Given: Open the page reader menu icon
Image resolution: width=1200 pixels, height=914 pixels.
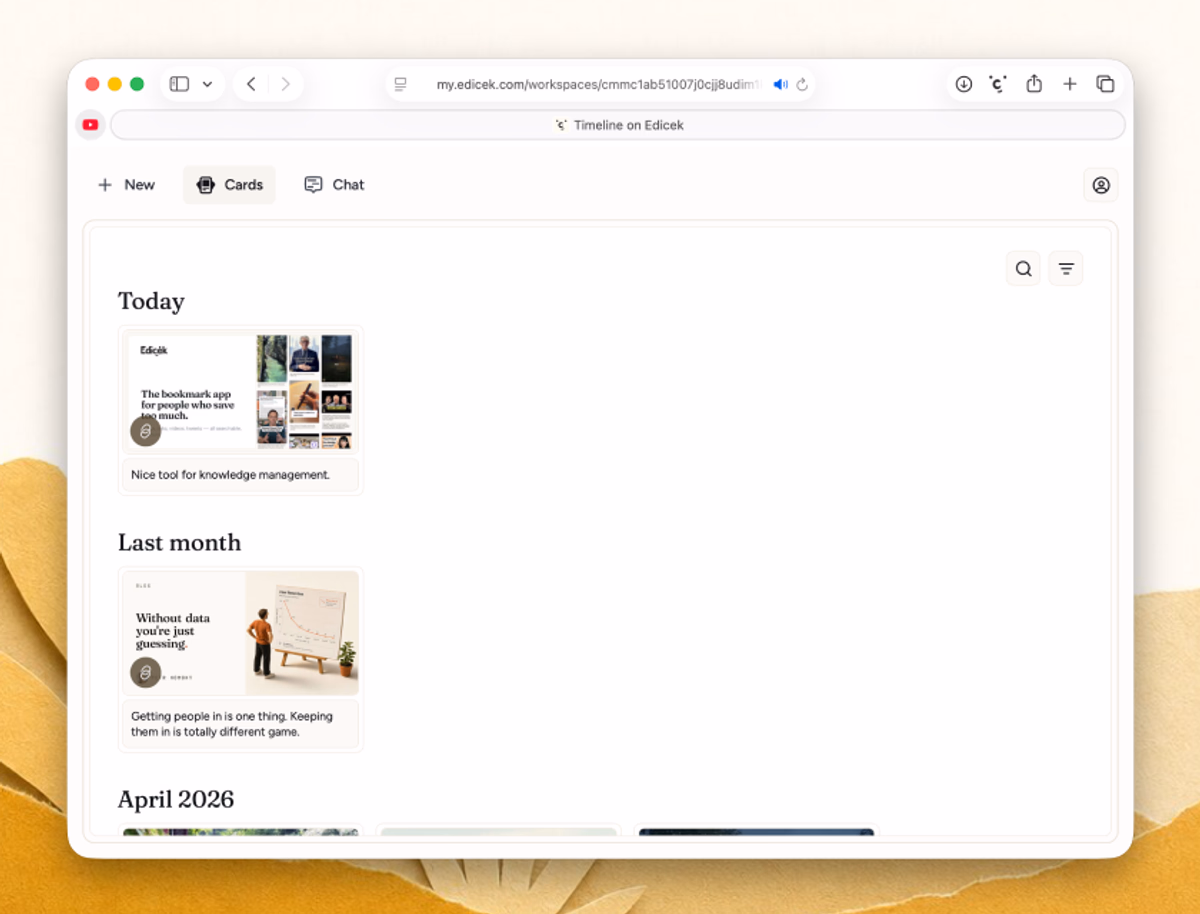Looking at the screenshot, I should click(x=401, y=84).
